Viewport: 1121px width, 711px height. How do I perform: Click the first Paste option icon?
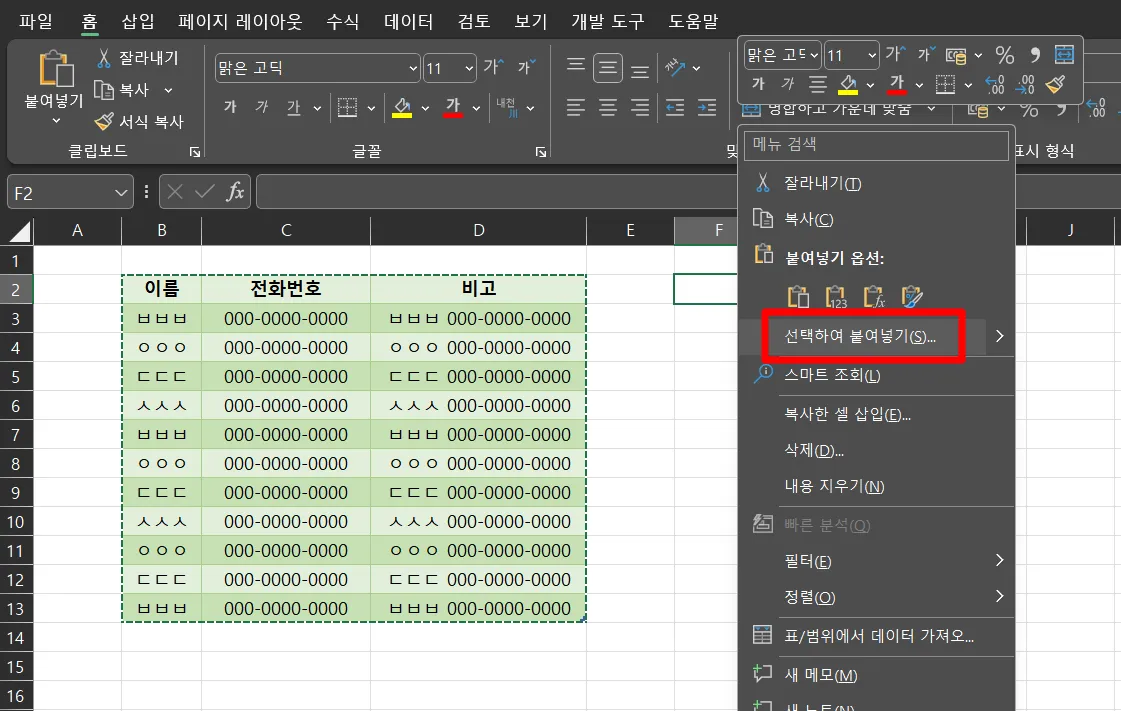pyautogui.click(x=798, y=296)
